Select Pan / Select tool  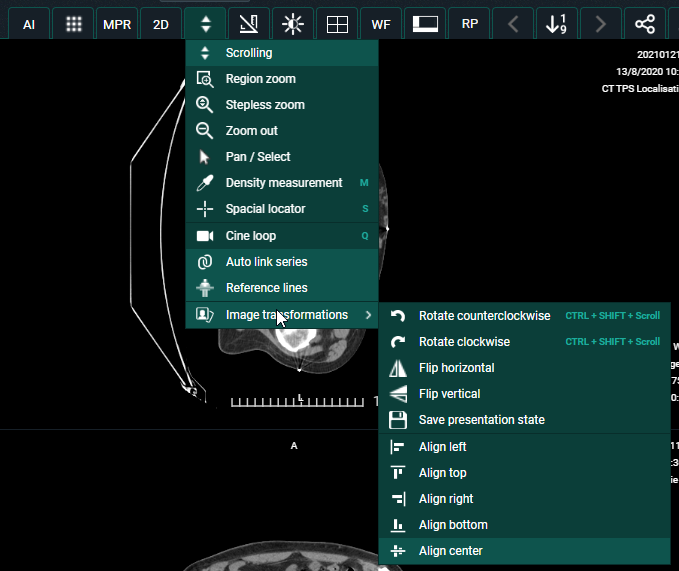(282, 157)
